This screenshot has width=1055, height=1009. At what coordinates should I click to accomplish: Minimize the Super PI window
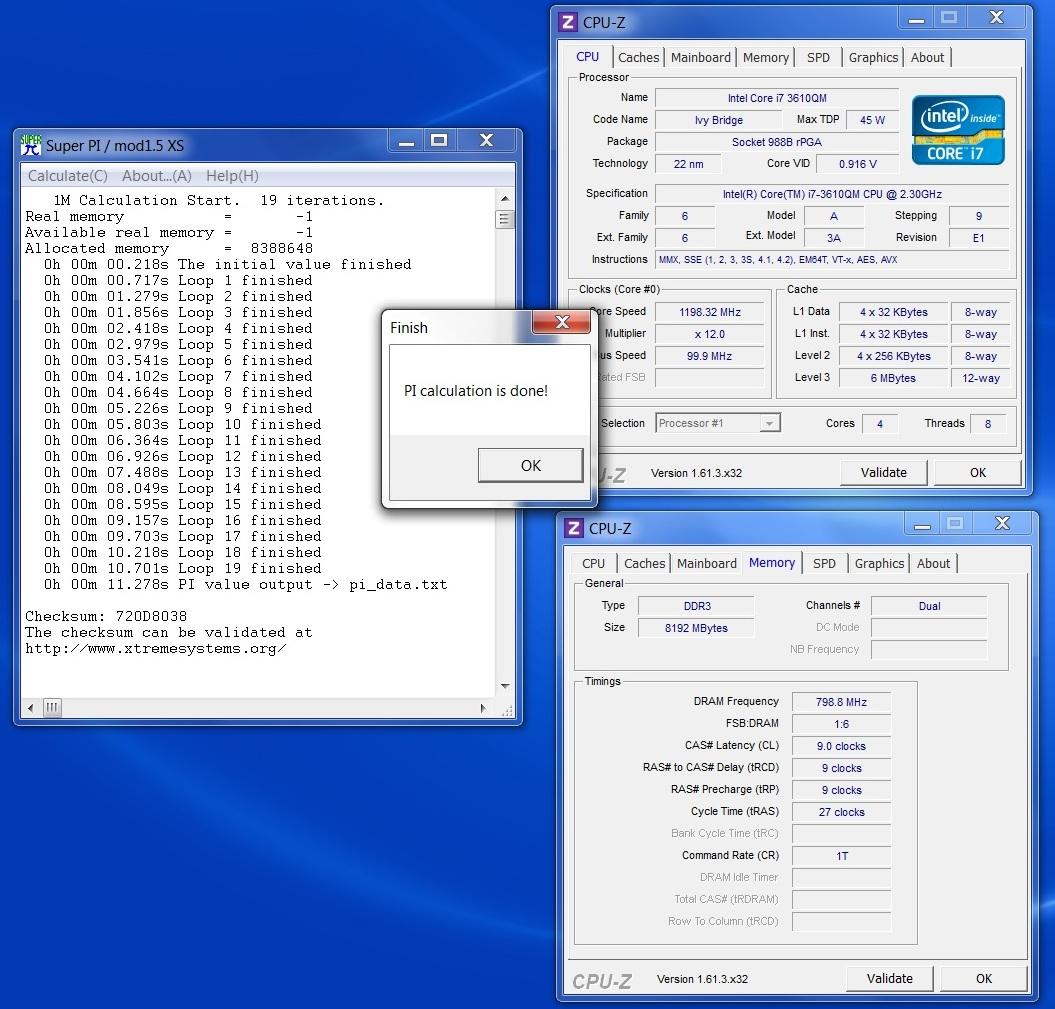(x=406, y=141)
